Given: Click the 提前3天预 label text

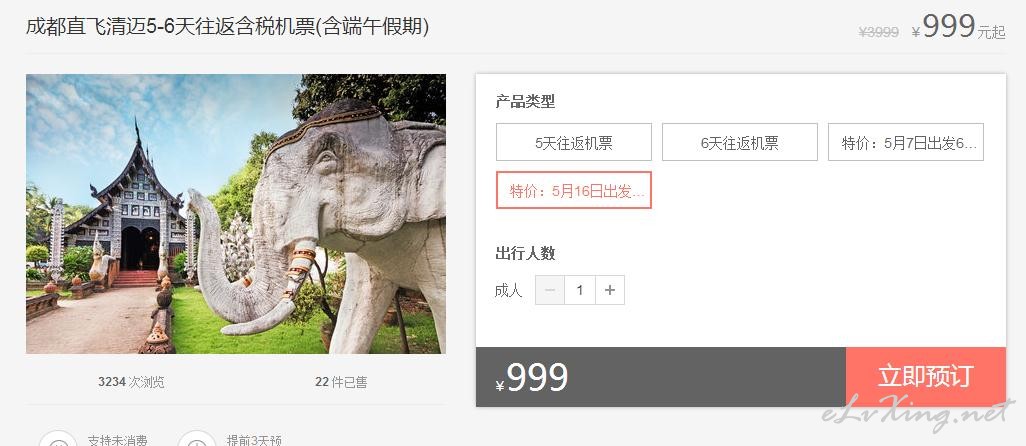Looking at the screenshot, I should tap(254, 440).
